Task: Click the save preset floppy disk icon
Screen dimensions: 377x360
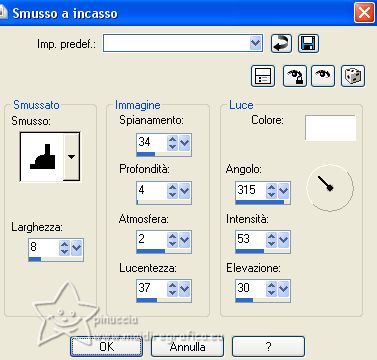Action: (308, 44)
